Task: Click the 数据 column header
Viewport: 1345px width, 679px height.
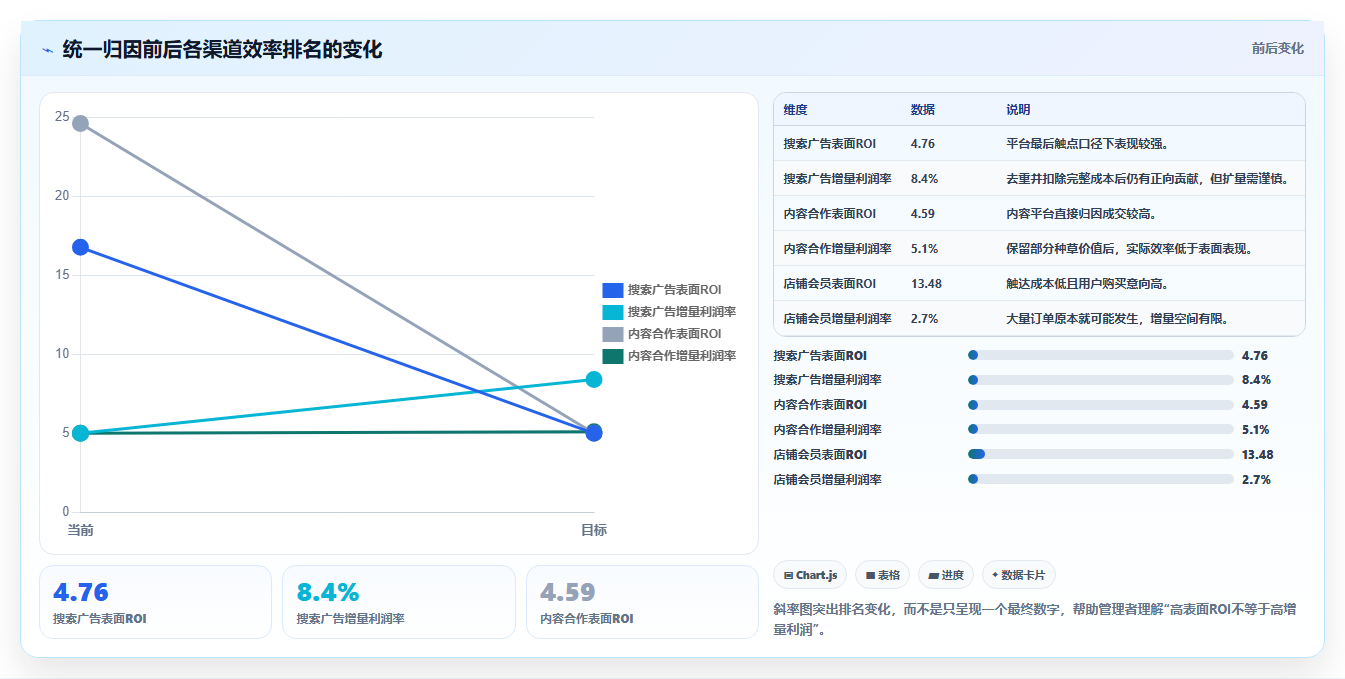Action: [923, 109]
